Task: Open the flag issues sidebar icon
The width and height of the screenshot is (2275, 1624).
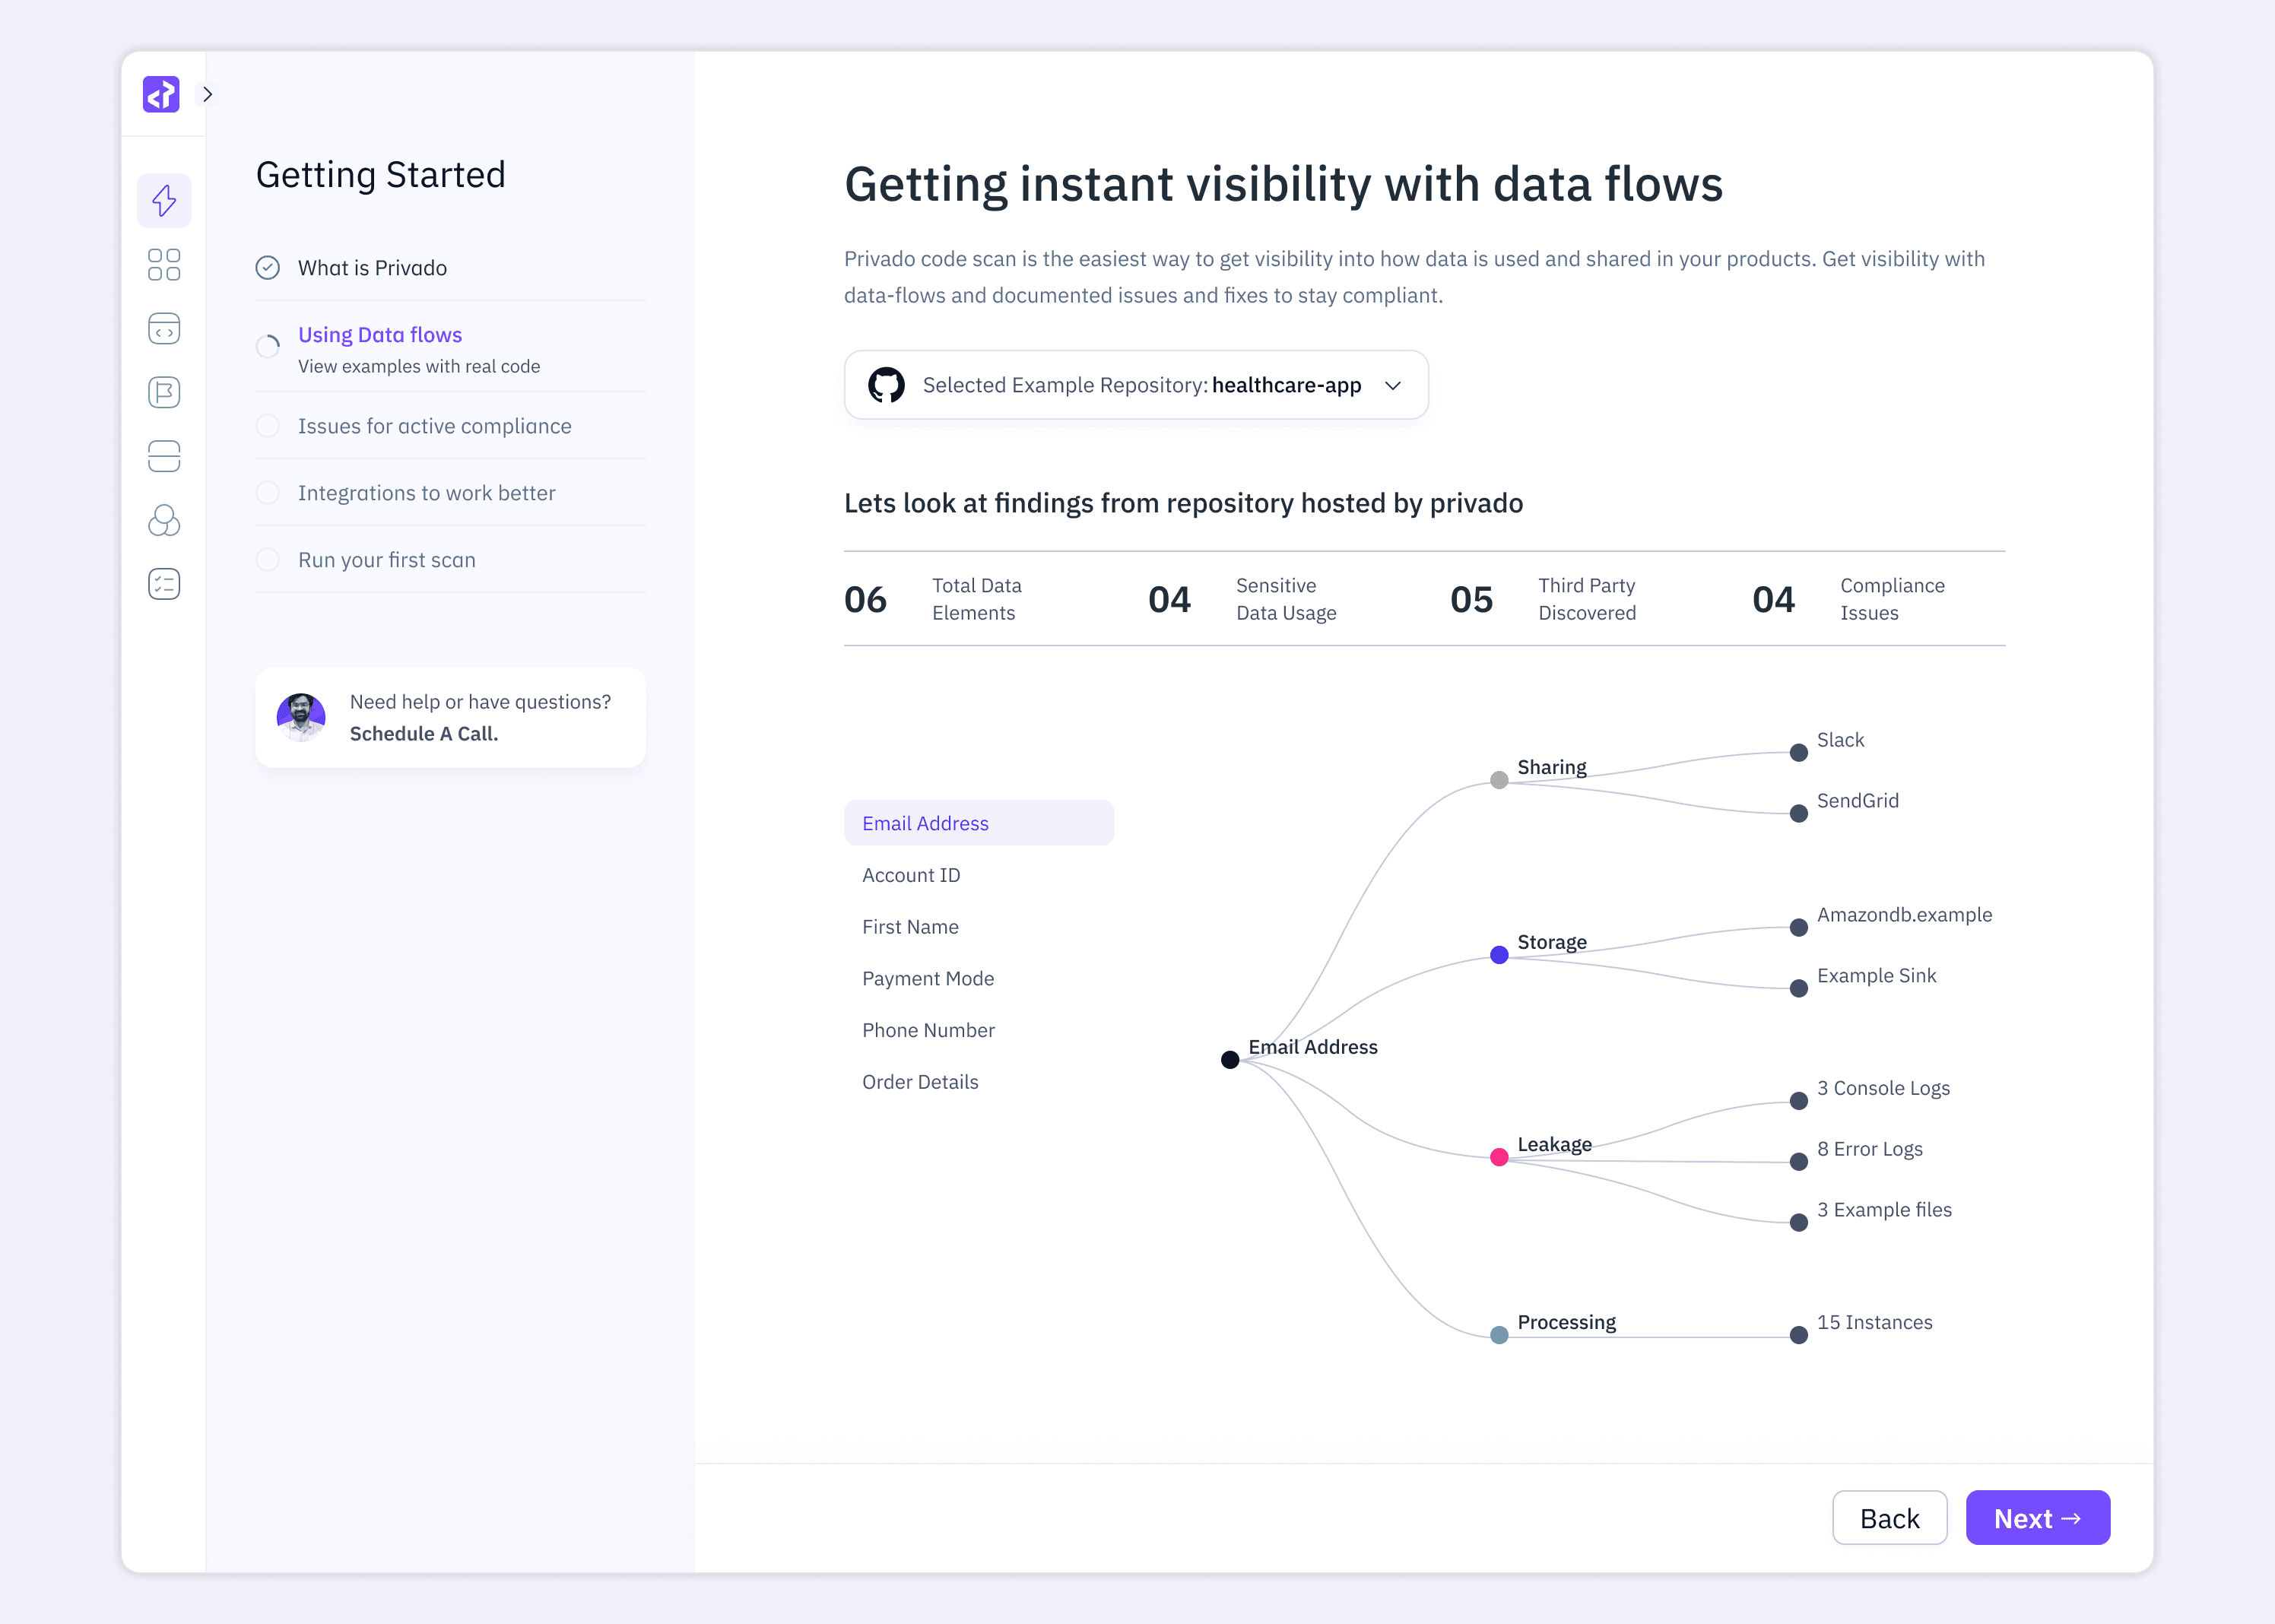Action: coord(164,393)
